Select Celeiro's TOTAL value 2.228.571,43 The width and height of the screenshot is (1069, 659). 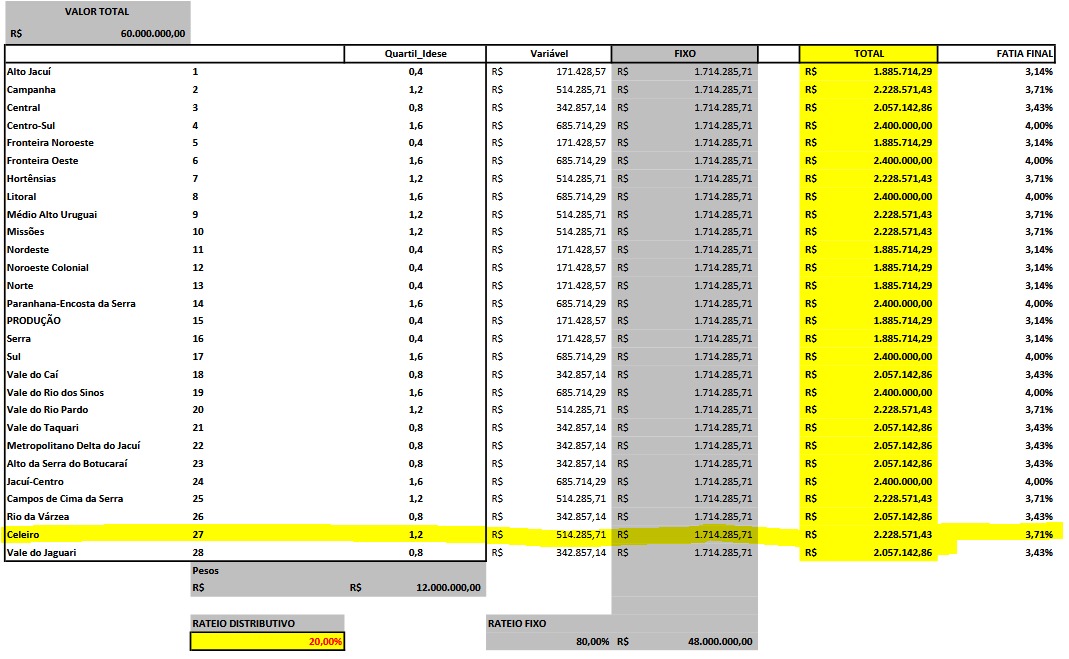click(x=903, y=535)
